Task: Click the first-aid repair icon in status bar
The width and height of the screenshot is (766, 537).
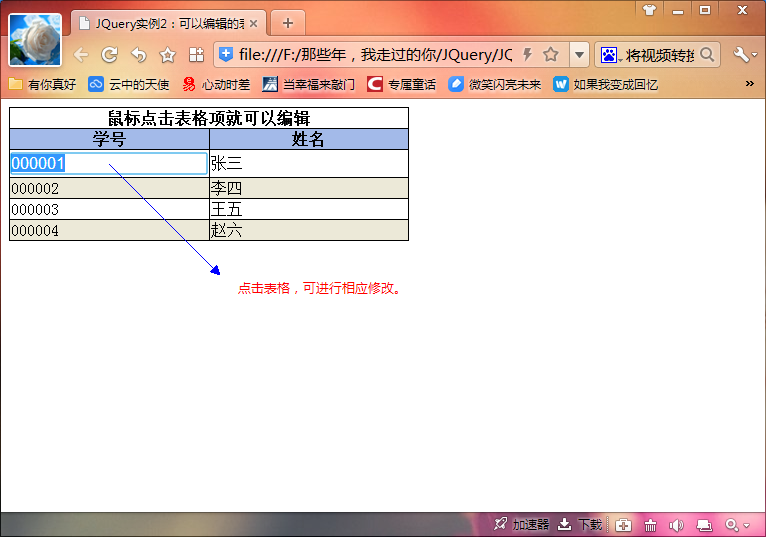Action: 623,525
